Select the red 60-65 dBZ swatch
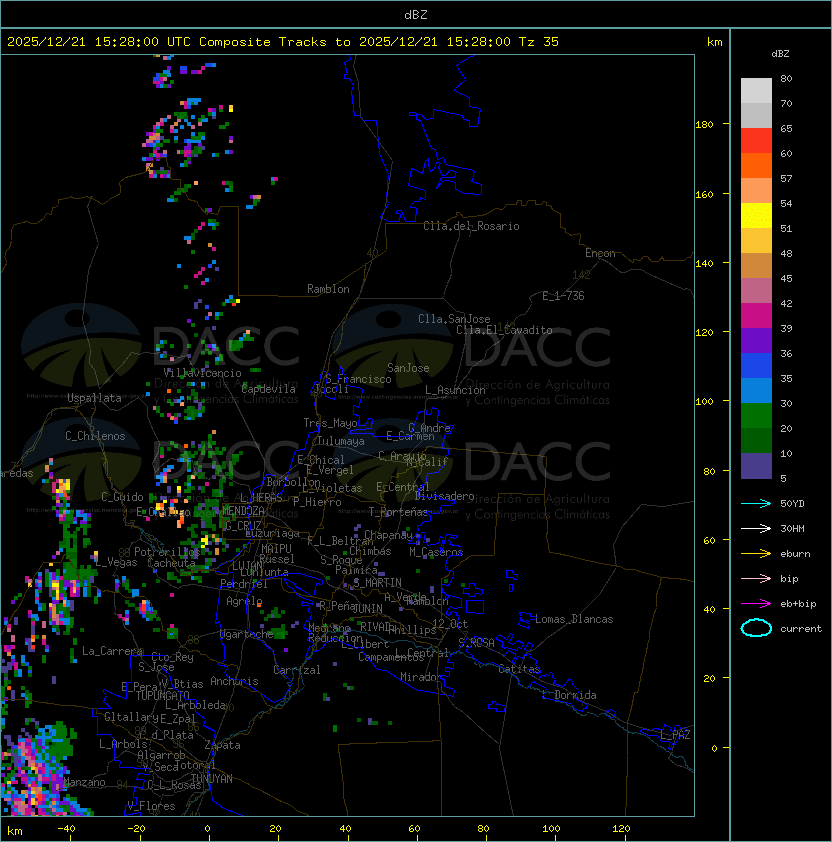Image resolution: width=832 pixels, height=842 pixels. click(756, 141)
